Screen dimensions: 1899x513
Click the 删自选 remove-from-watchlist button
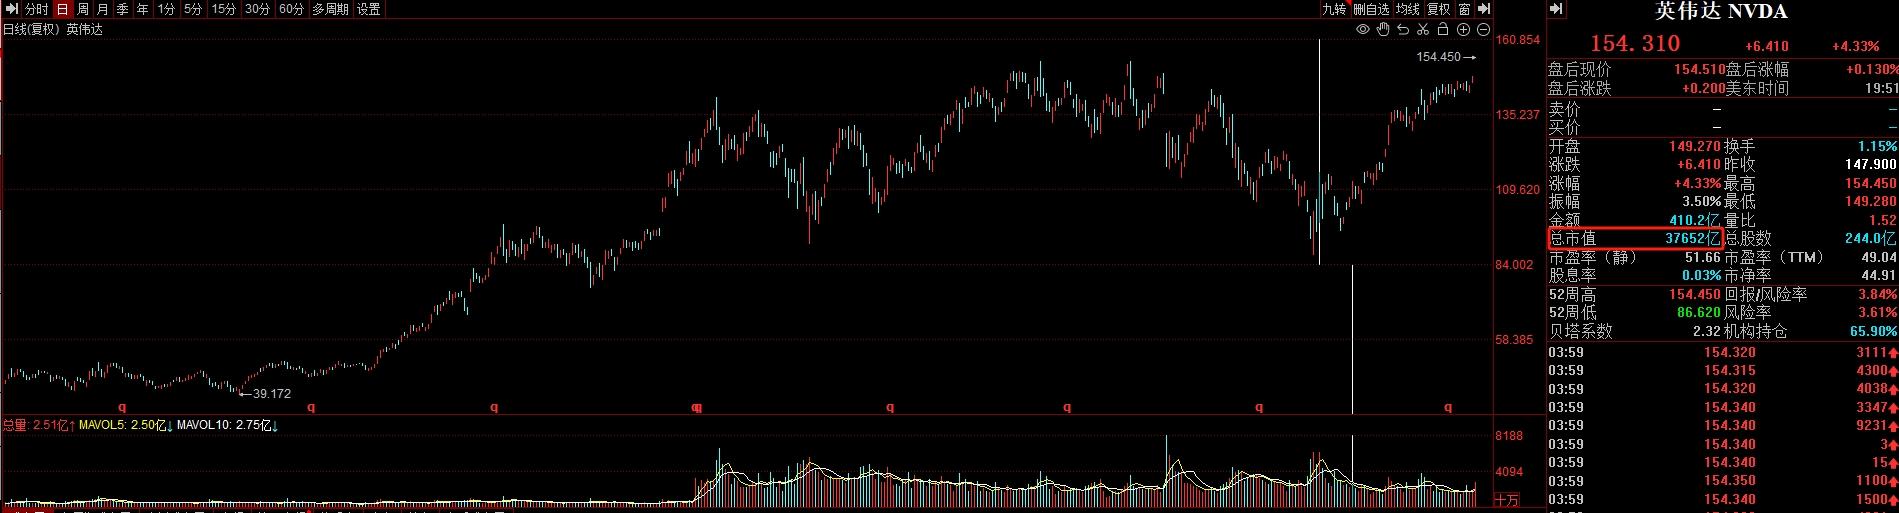point(1371,9)
